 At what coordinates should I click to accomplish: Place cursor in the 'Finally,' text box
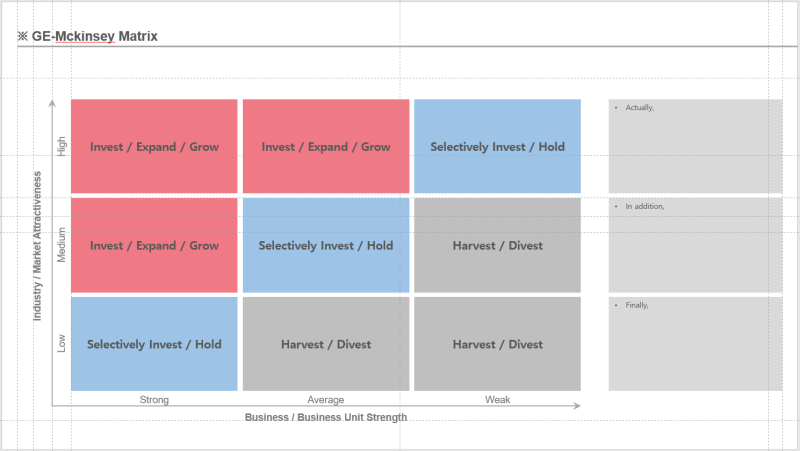[695, 343]
